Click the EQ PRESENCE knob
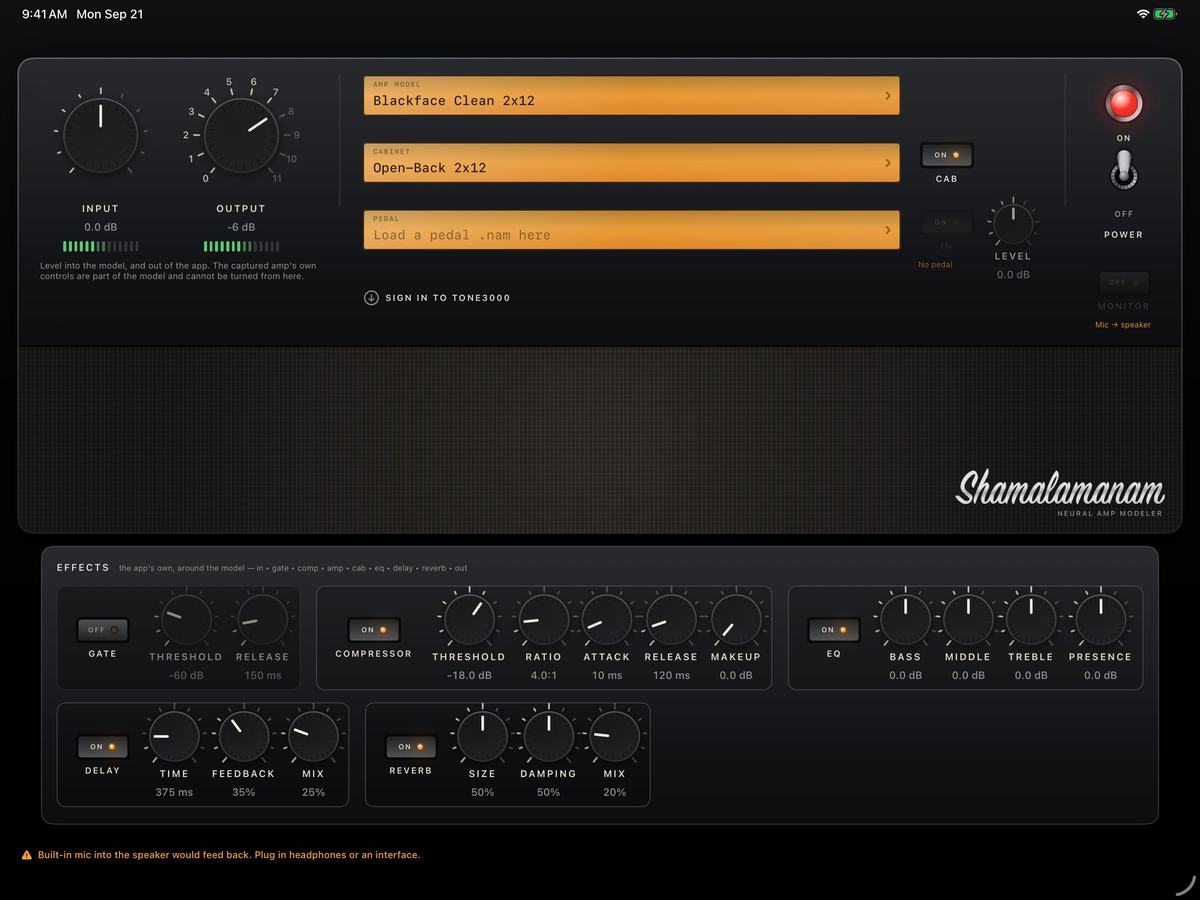 (1100, 619)
